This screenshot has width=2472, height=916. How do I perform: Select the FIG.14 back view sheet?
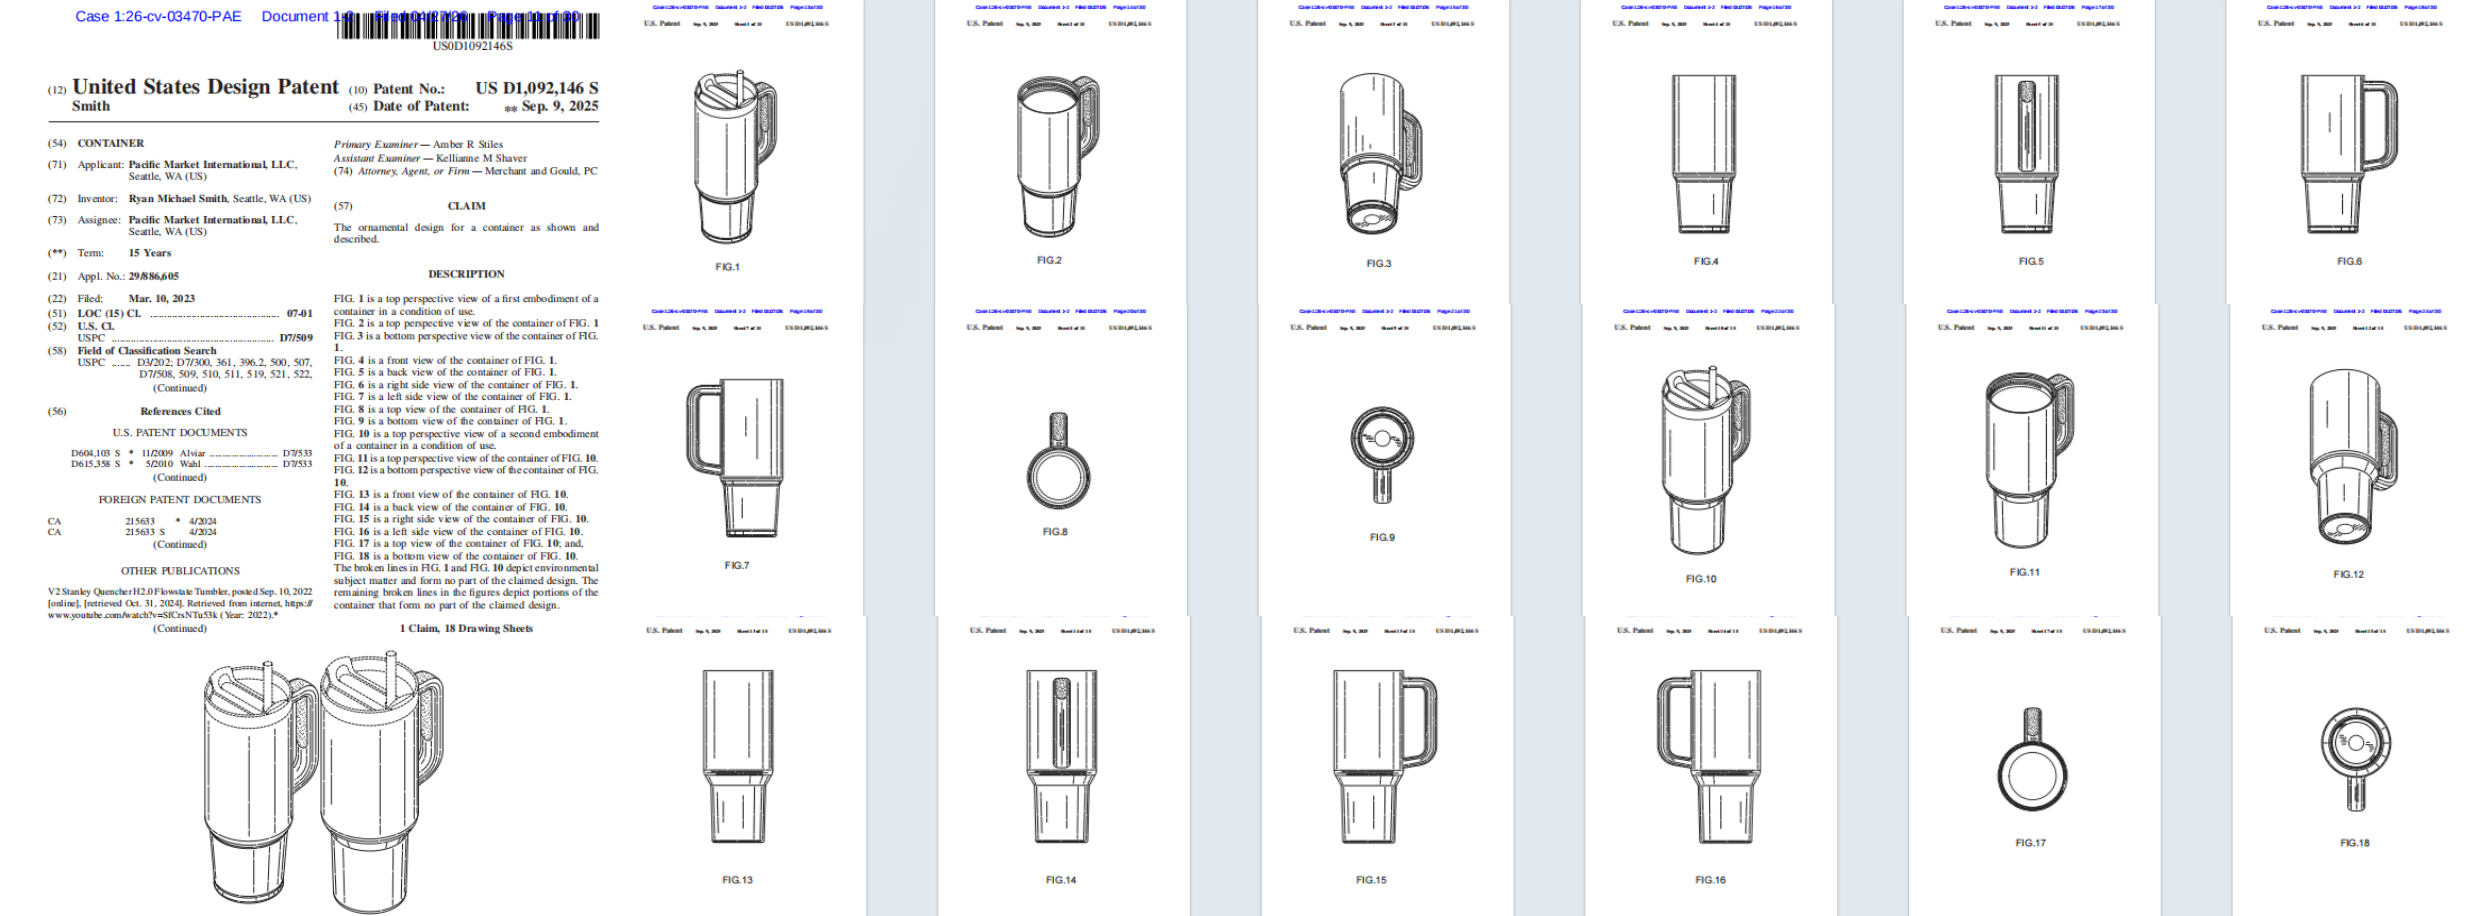point(1064,766)
